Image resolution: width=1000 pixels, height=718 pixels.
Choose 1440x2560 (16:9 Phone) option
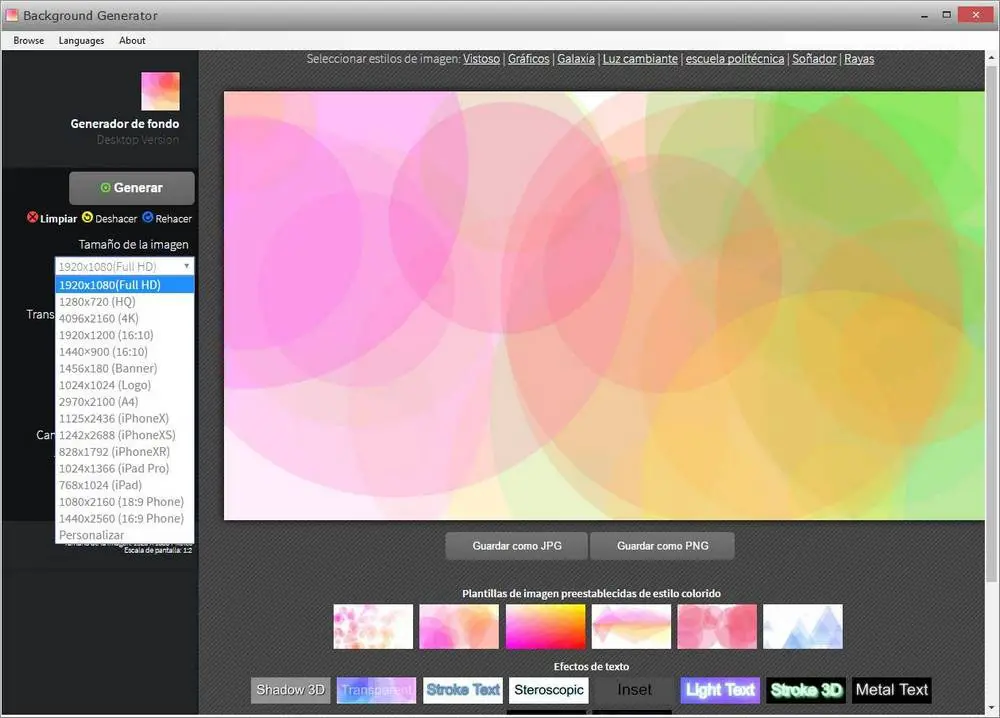pos(124,518)
